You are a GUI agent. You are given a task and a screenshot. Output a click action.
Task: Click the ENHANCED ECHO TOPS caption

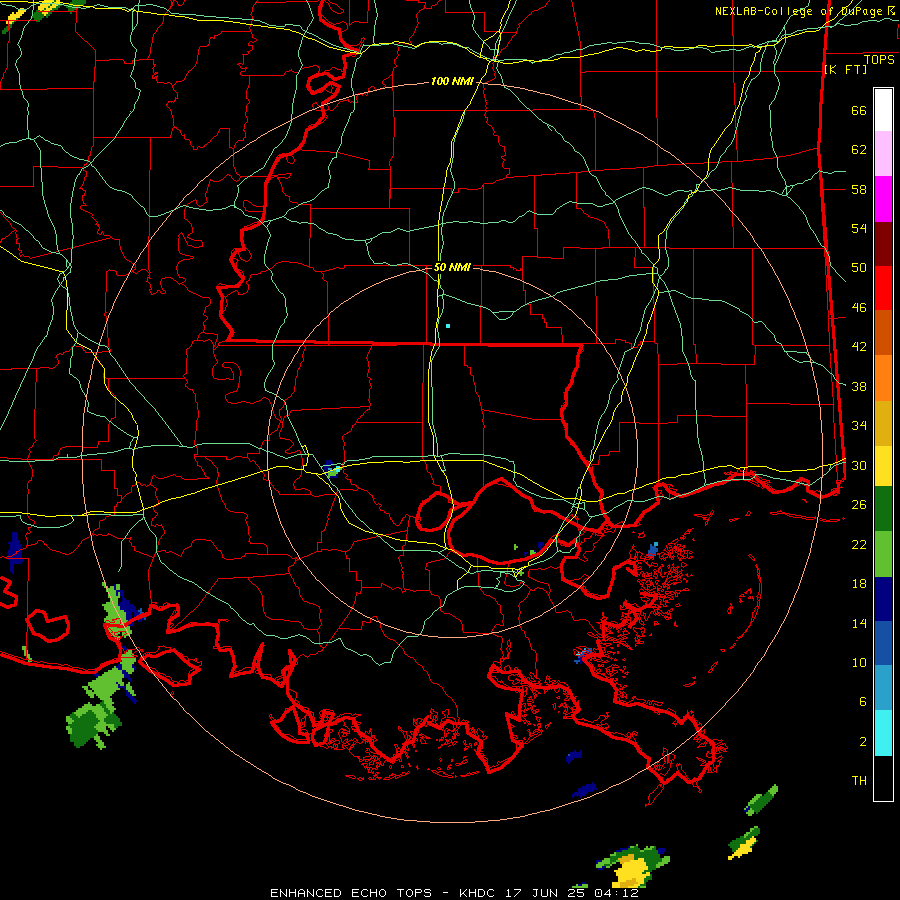coord(350,893)
